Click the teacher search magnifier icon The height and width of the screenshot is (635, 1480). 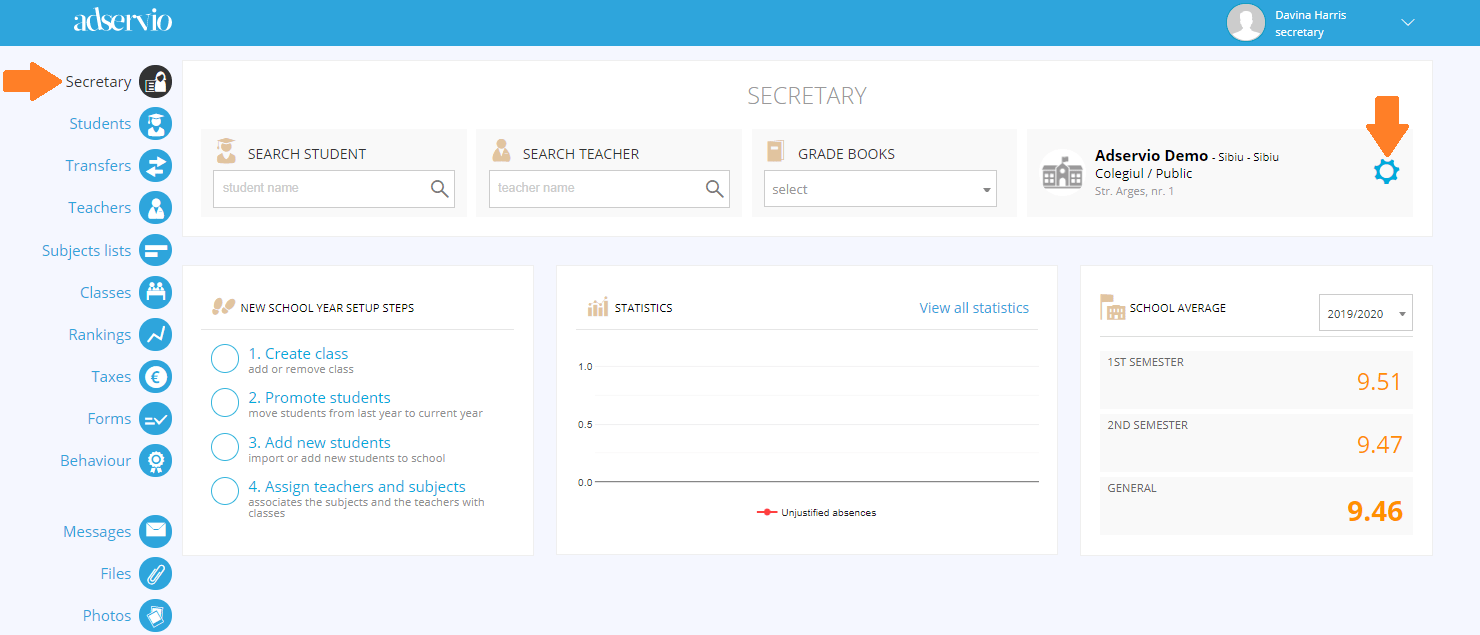714,188
